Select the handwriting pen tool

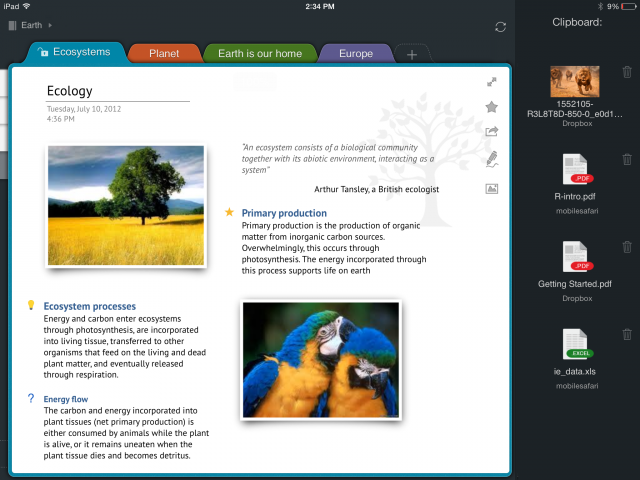[x=492, y=159]
